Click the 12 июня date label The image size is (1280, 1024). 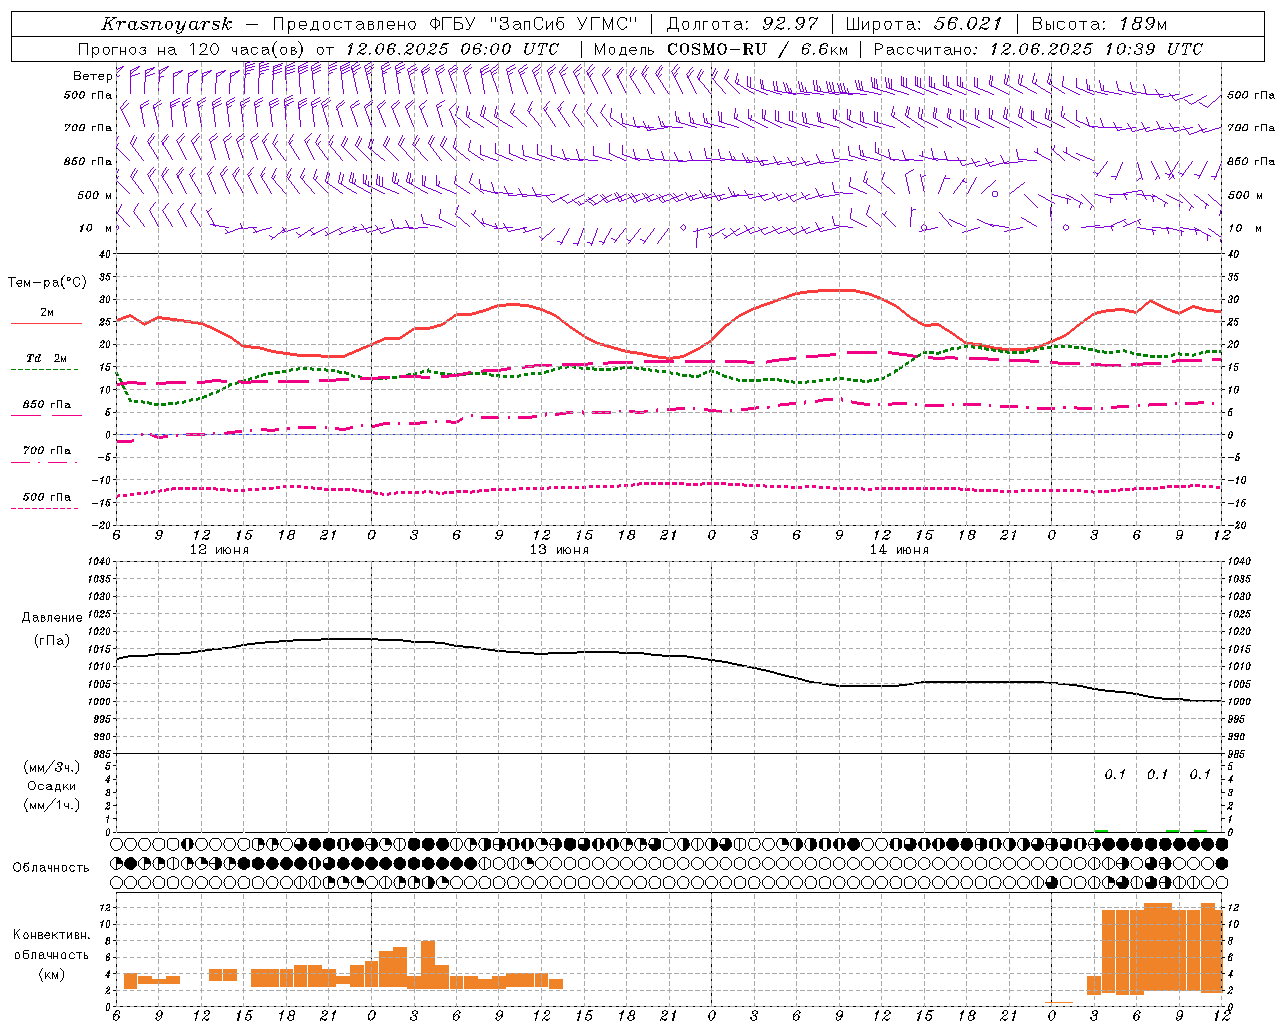[x=219, y=550]
